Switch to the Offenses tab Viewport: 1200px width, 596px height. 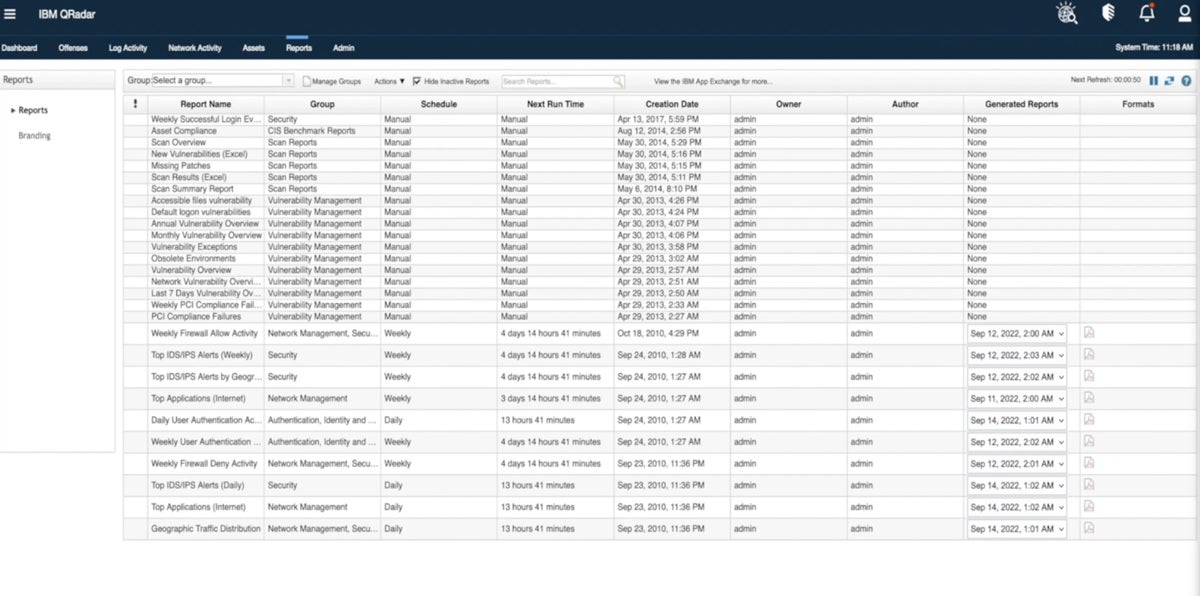pos(73,48)
